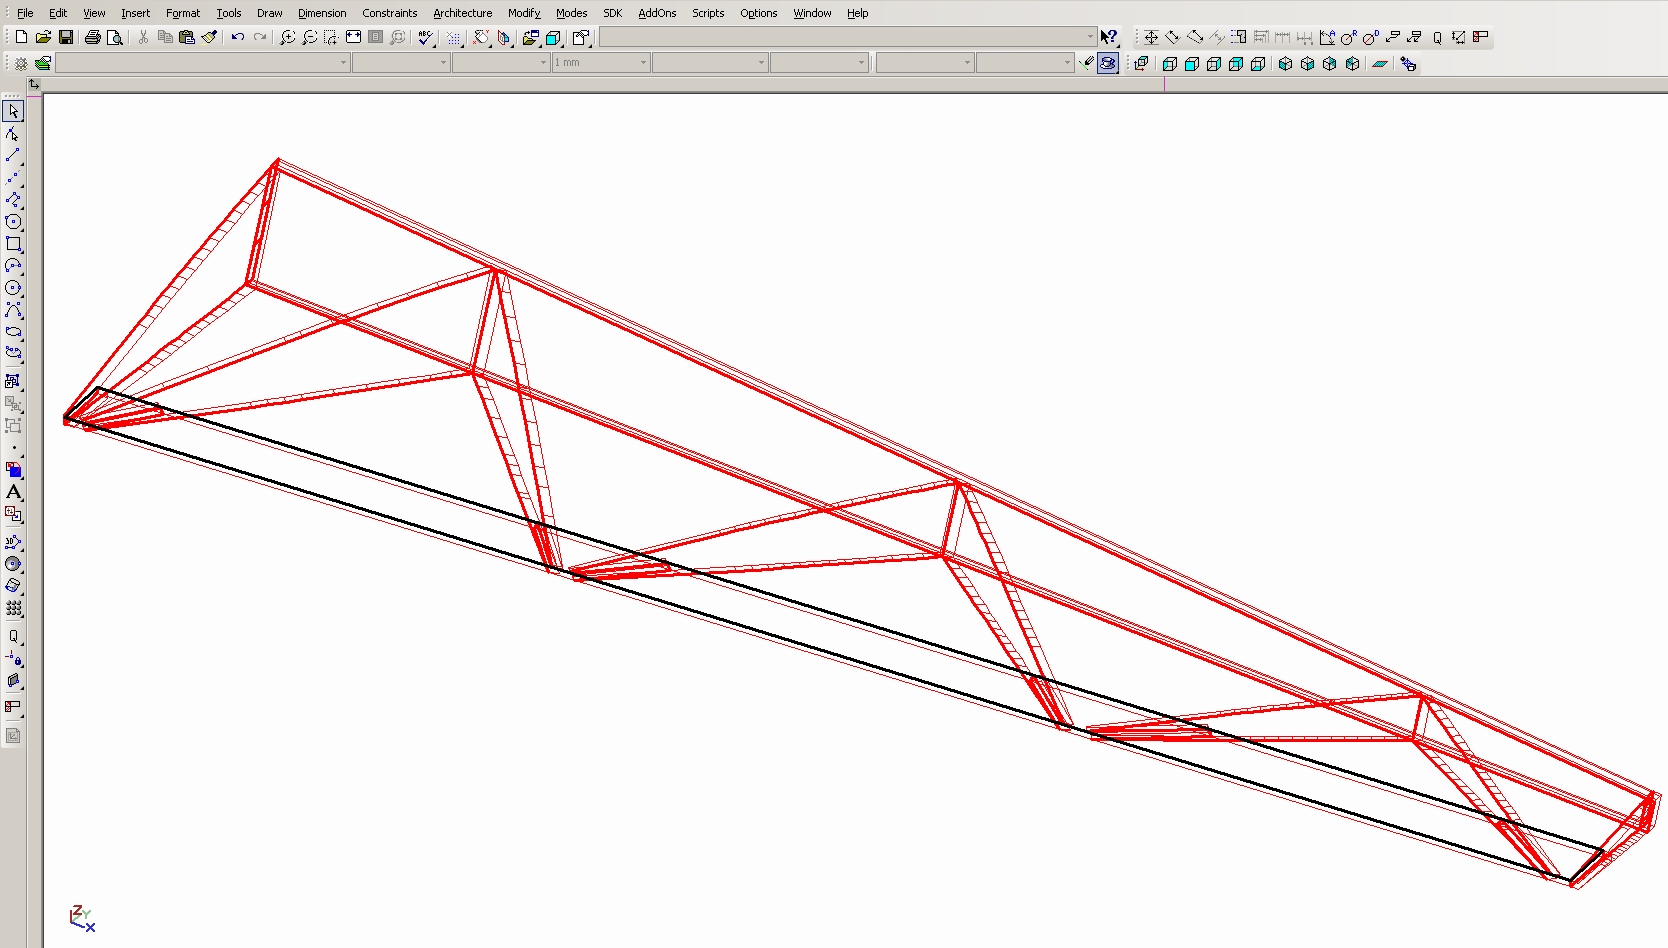
Task: Open the first property toolbar combo box
Action: pos(343,63)
